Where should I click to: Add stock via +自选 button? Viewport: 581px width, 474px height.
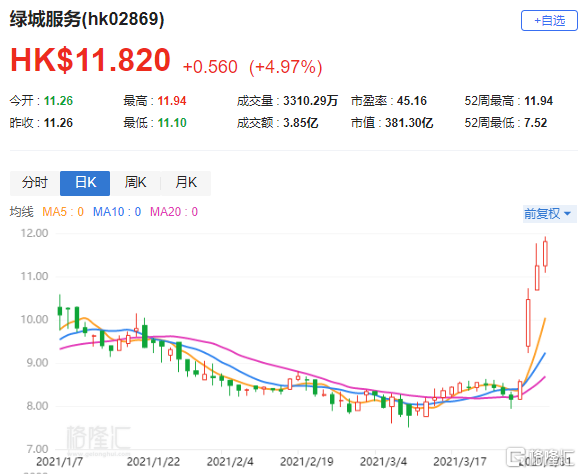[x=549, y=20]
